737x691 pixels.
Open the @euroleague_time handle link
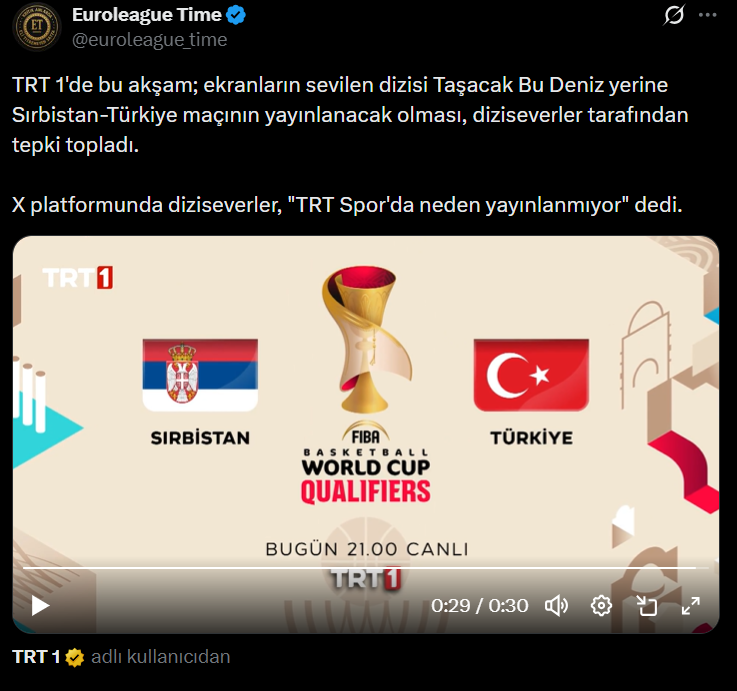coord(149,39)
